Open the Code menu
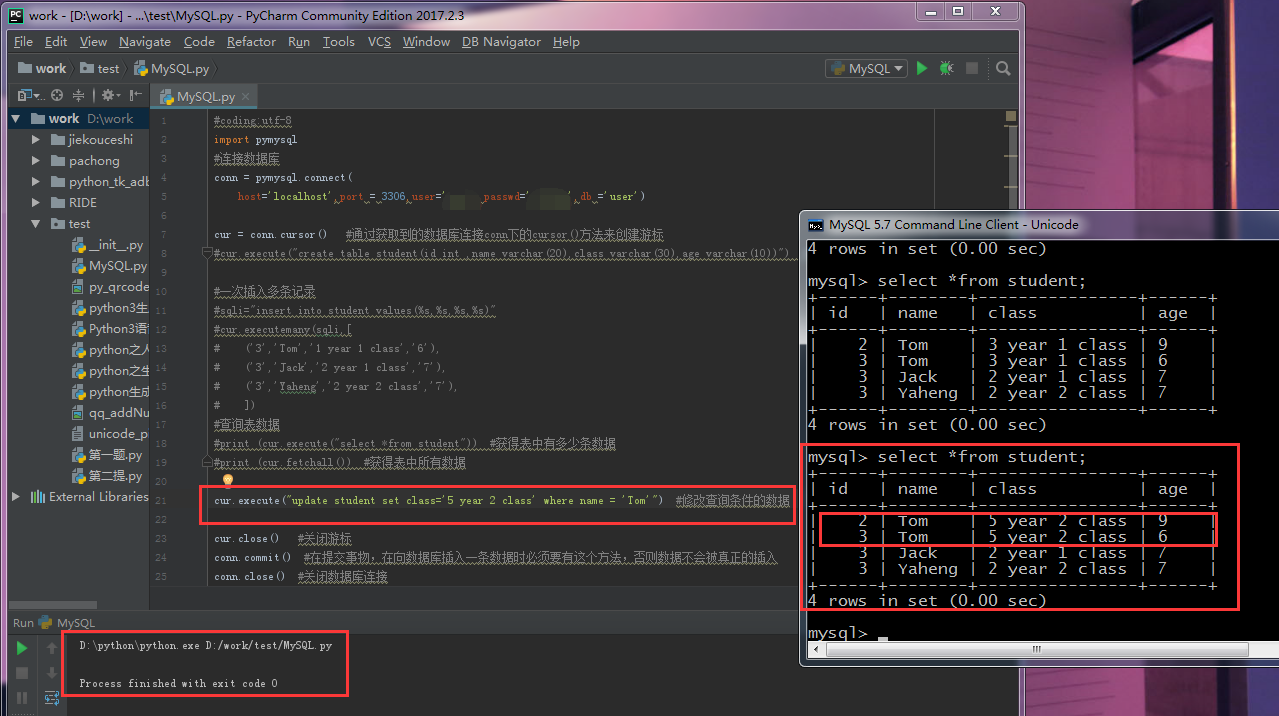The image size is (1279, 716). [x=199, y=42]
